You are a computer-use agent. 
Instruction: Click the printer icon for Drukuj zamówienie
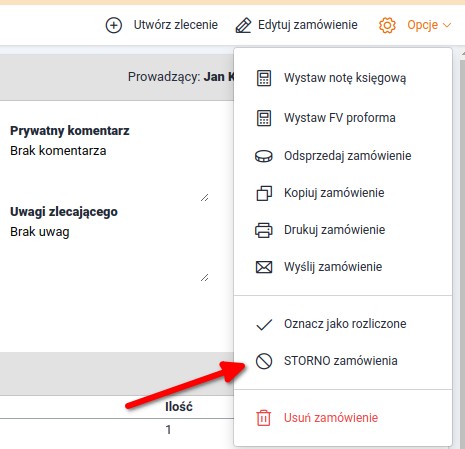[x=264, y=230]
